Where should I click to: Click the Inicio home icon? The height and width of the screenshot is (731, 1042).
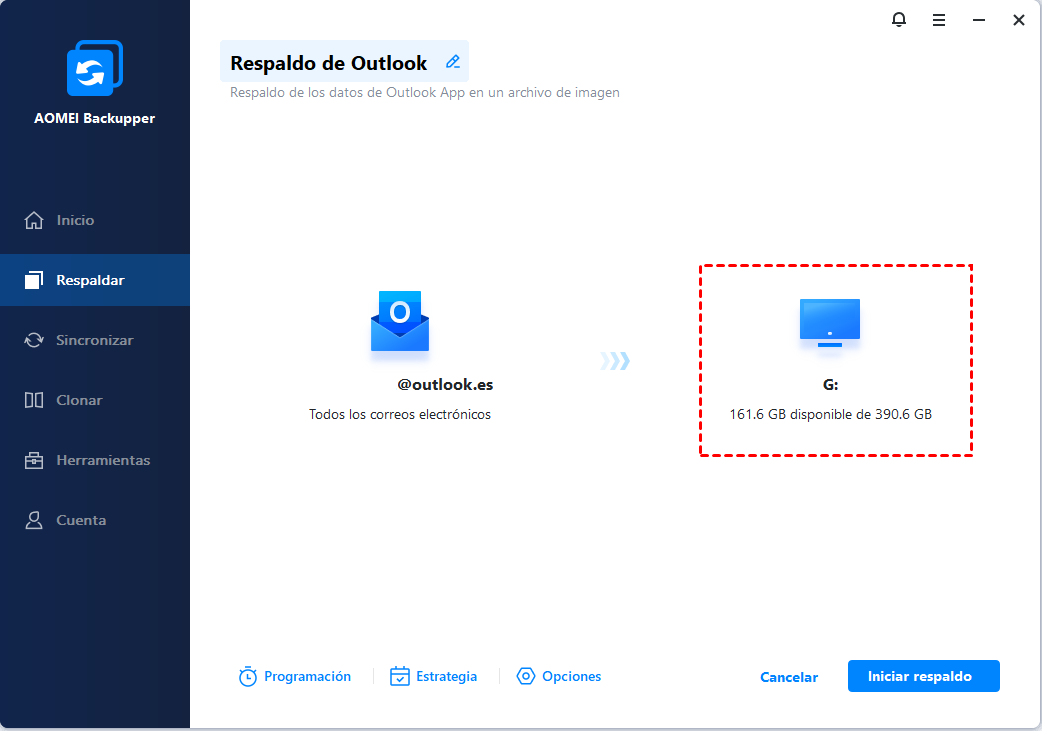tap(34, 220)
